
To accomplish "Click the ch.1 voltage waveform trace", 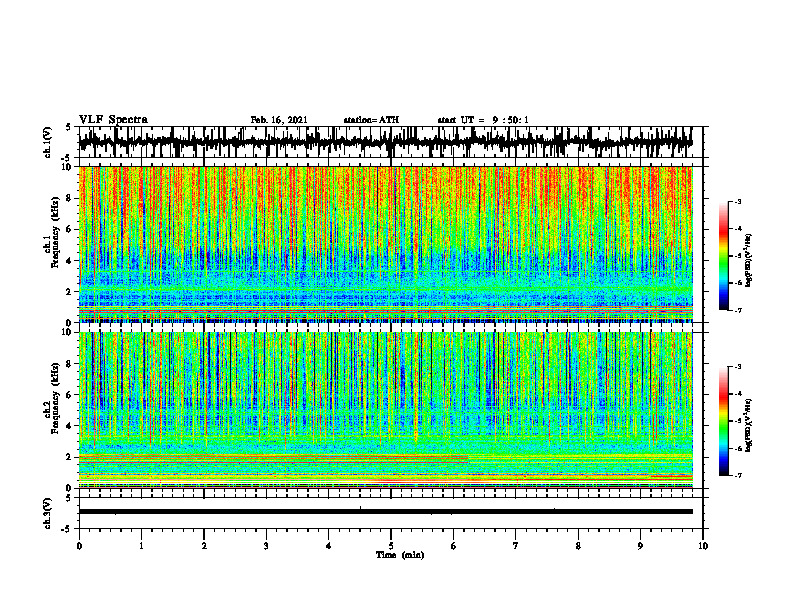I will (x=385, y=142).
